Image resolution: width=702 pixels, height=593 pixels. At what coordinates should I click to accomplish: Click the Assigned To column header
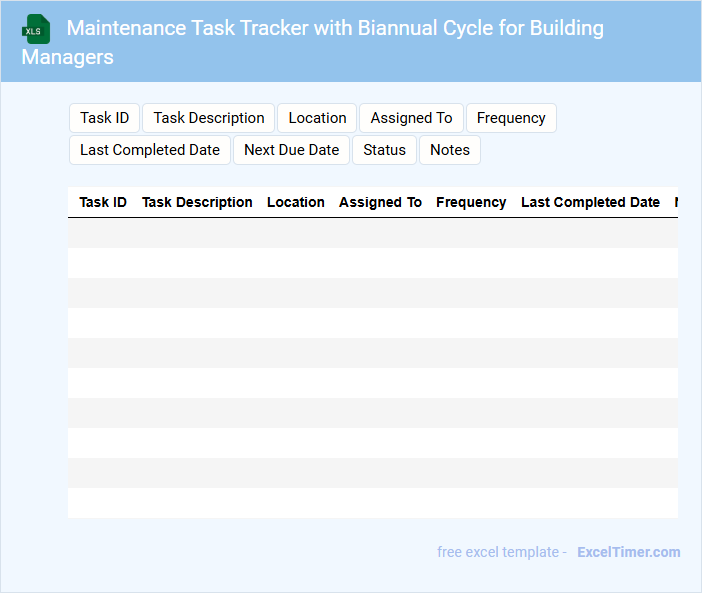click(x=380, y=202)
